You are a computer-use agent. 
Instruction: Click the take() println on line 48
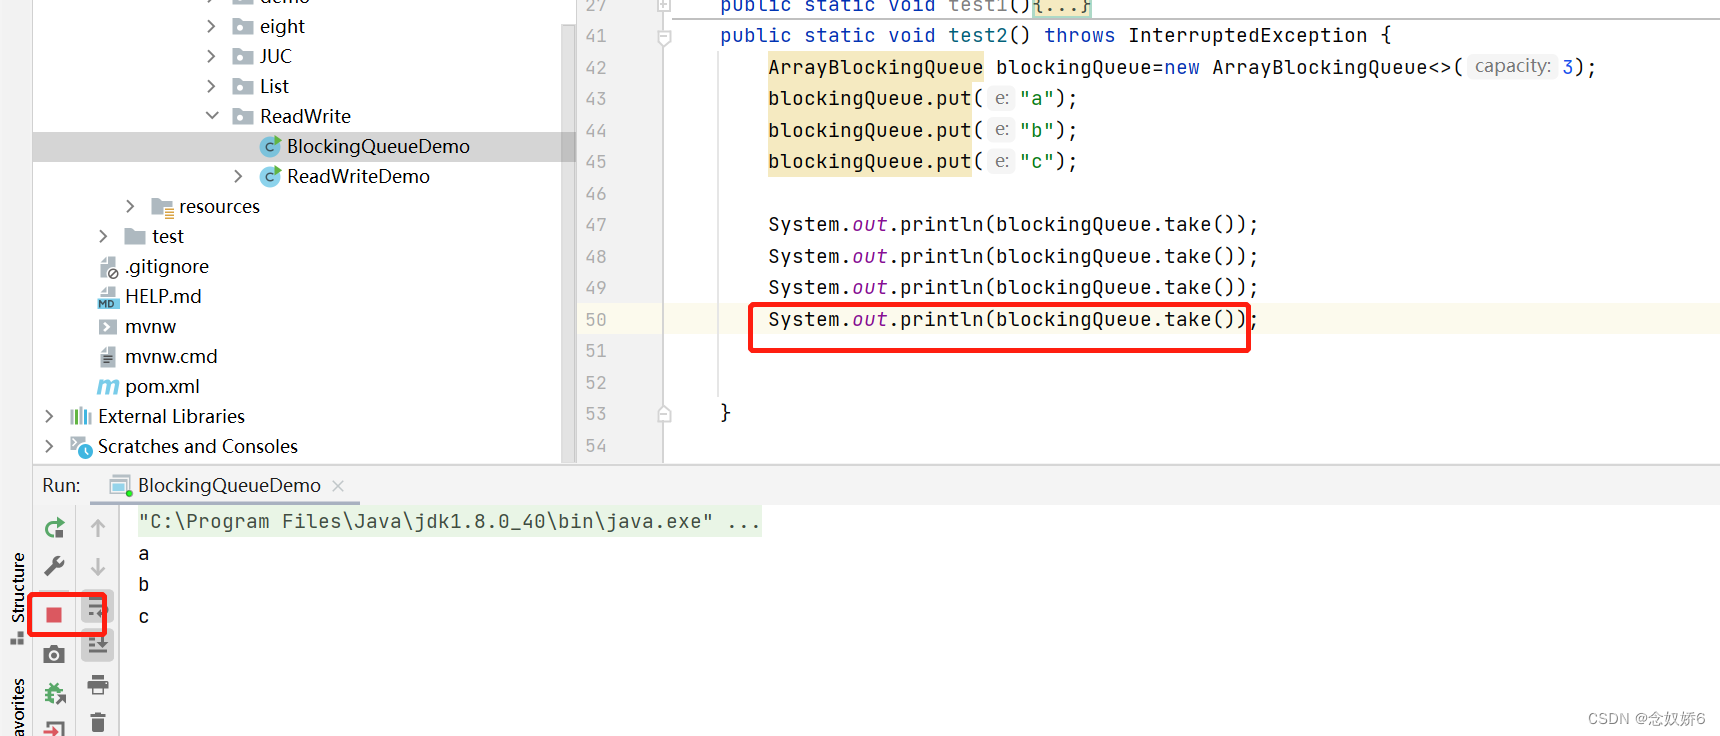point(1013,256)
